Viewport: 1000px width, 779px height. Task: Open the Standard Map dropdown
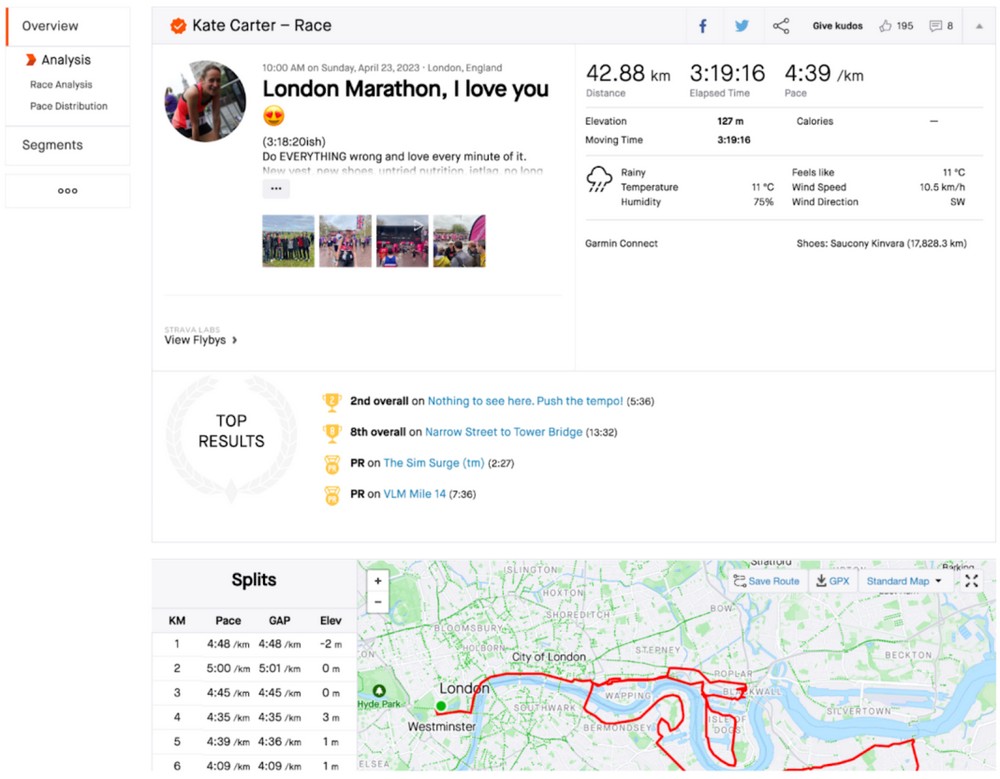pos(904,581)
